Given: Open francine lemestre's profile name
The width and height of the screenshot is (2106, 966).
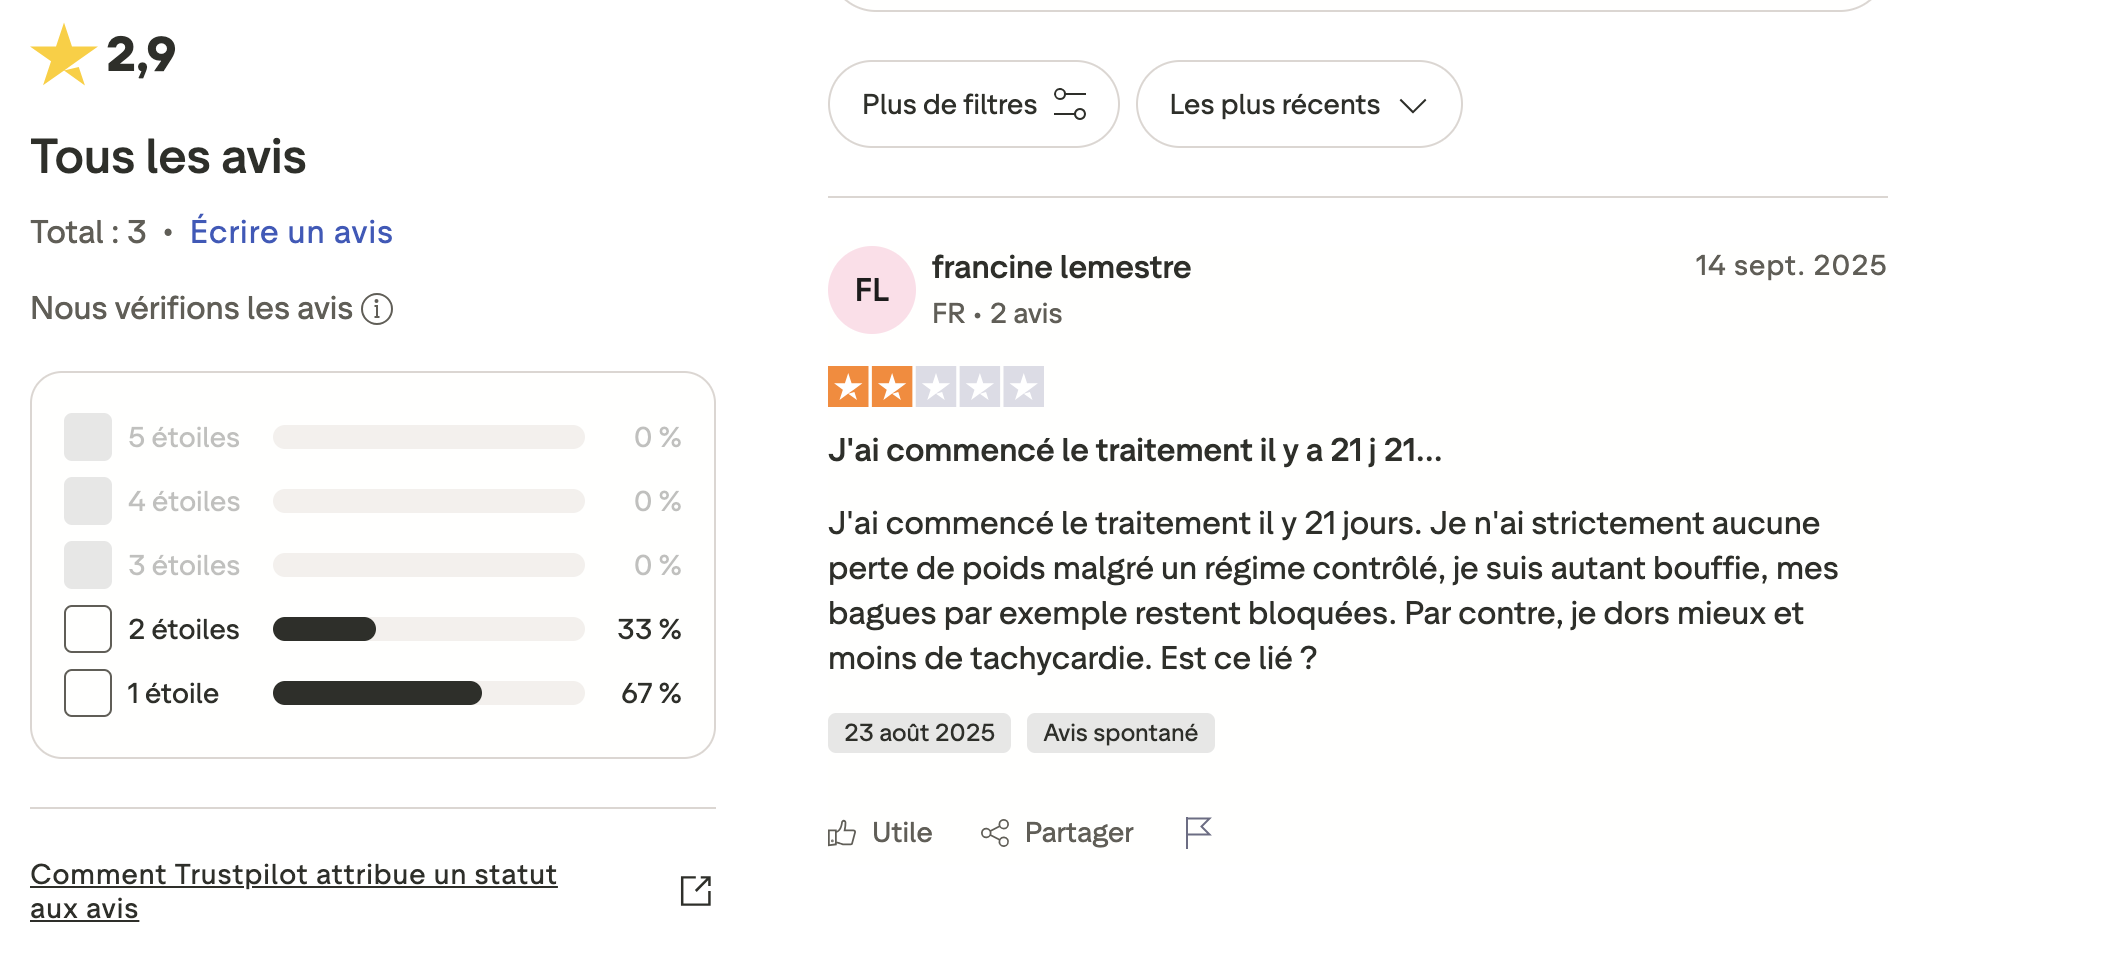Looking at the screenshot, I should click(x=1061, y=267).
